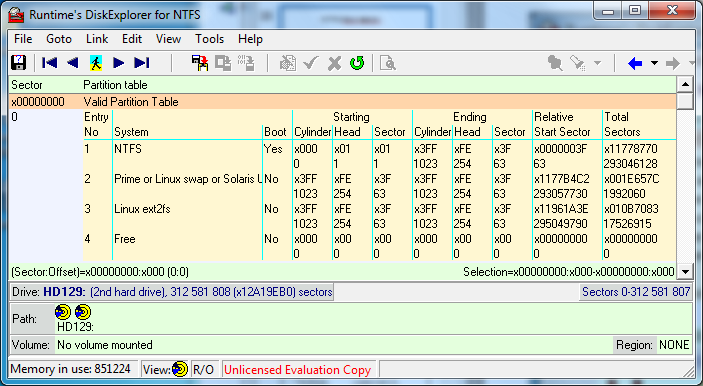Click the Boot value Yes
703x386 pixels.
[273, 149]
